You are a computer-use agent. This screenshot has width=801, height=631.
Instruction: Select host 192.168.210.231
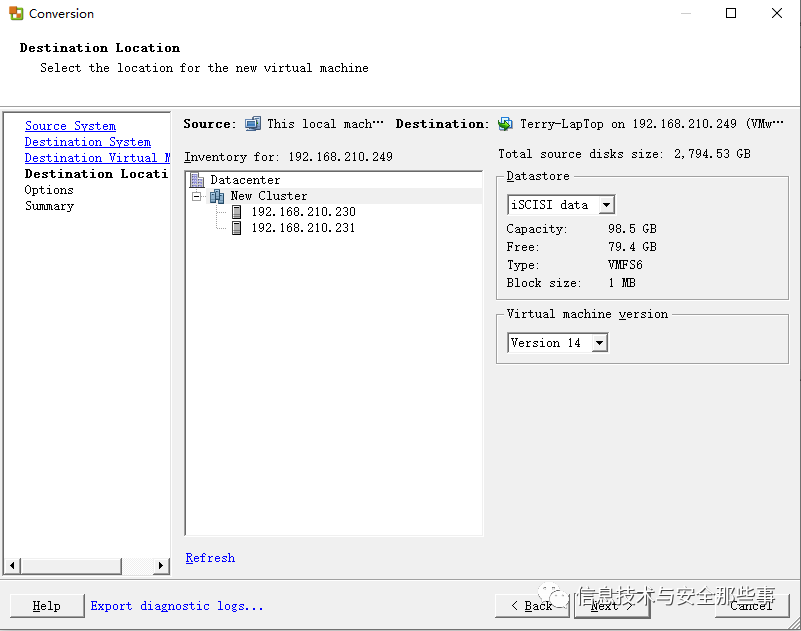tap(303, 228)
